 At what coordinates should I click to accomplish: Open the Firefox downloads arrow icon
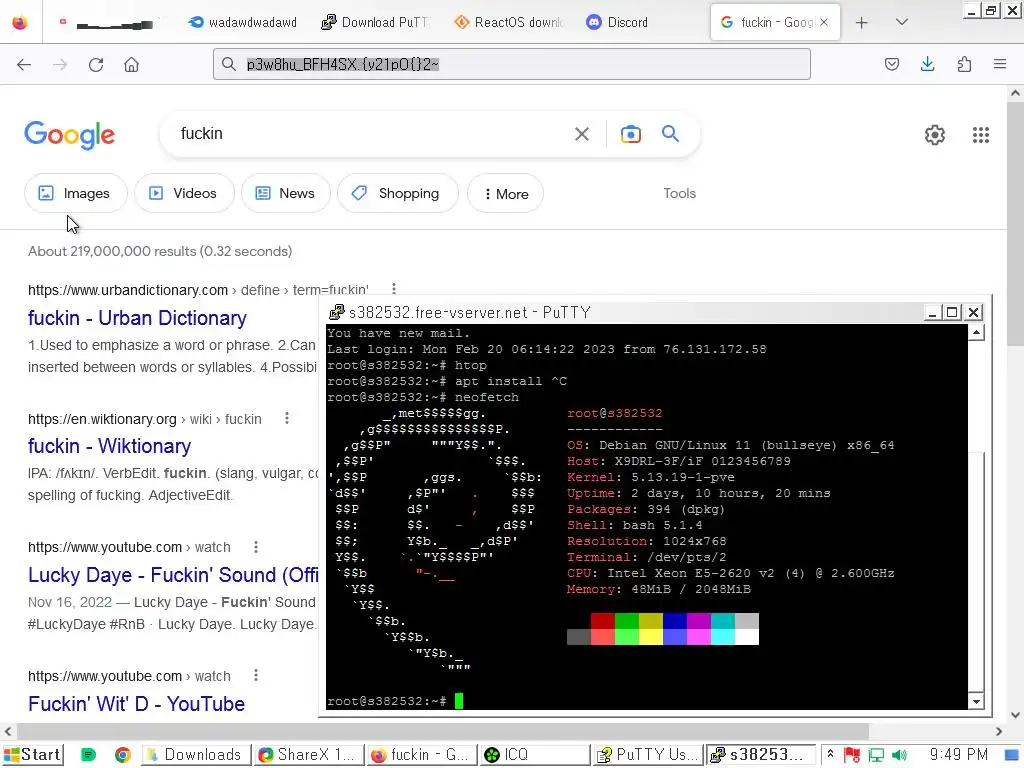point(927,64)
